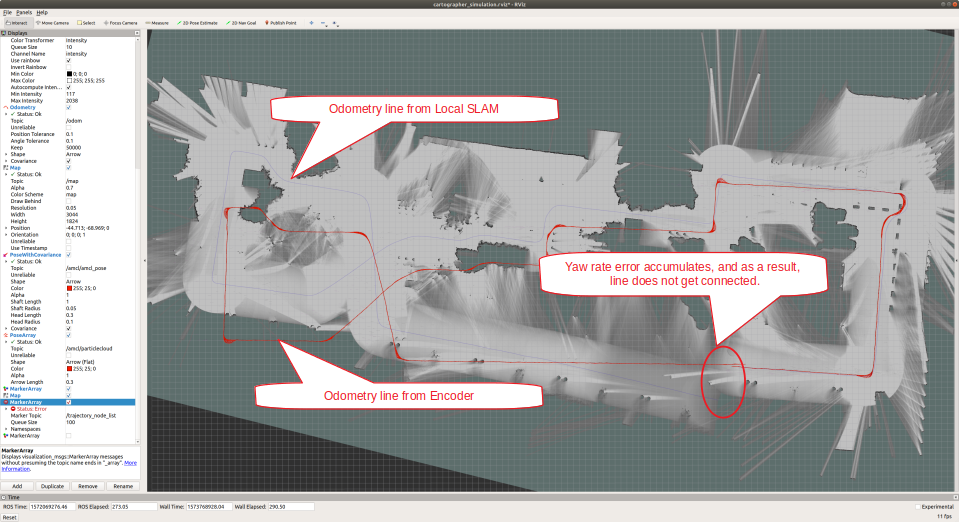
Task: Click the Odometry display icon
Action: [6, 107]
